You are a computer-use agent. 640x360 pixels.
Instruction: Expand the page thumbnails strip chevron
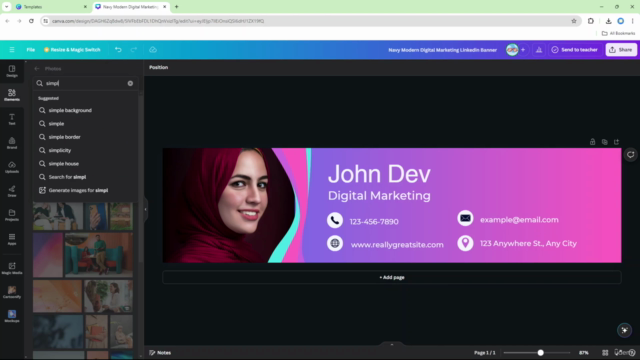coord(392,344)
